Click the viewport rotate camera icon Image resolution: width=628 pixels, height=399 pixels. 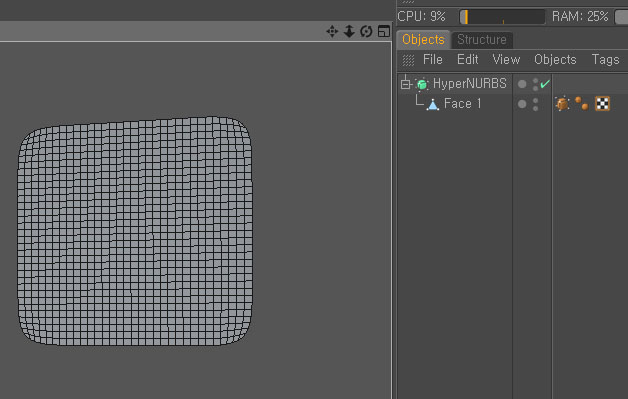click(366, 31)
